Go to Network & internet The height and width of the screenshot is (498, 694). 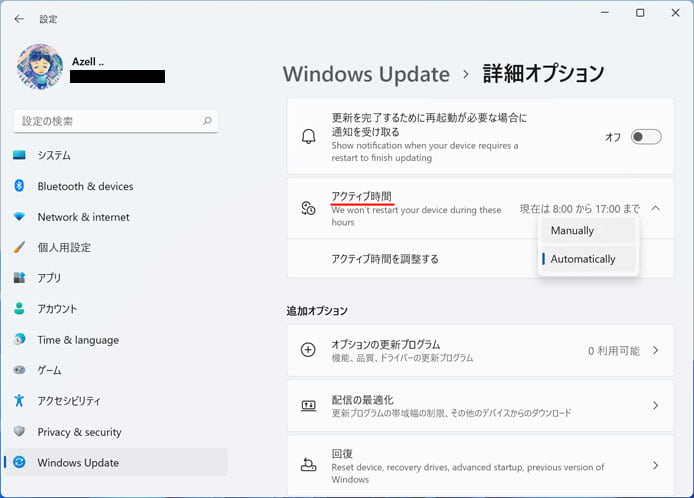116,217
